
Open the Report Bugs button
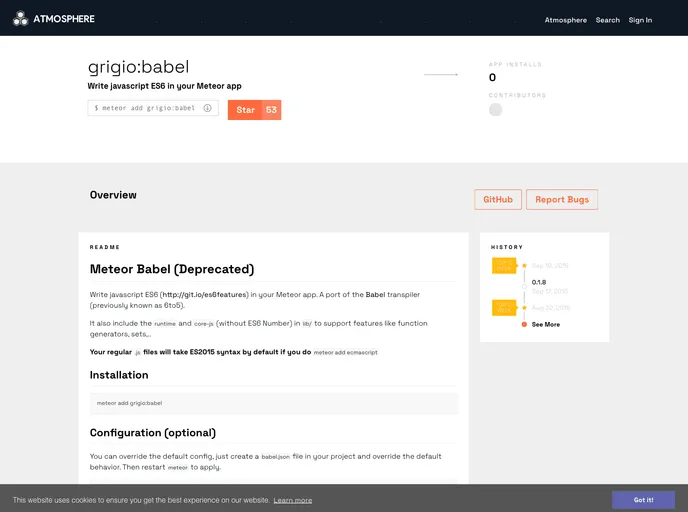pyautogui.click(x=562, y=200)
